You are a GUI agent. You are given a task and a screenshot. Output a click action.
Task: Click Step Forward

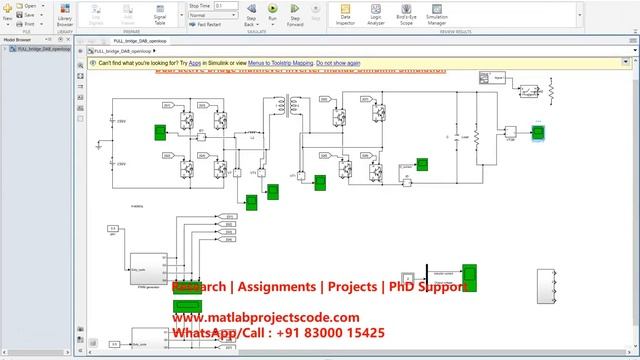[x=295, y=16]
